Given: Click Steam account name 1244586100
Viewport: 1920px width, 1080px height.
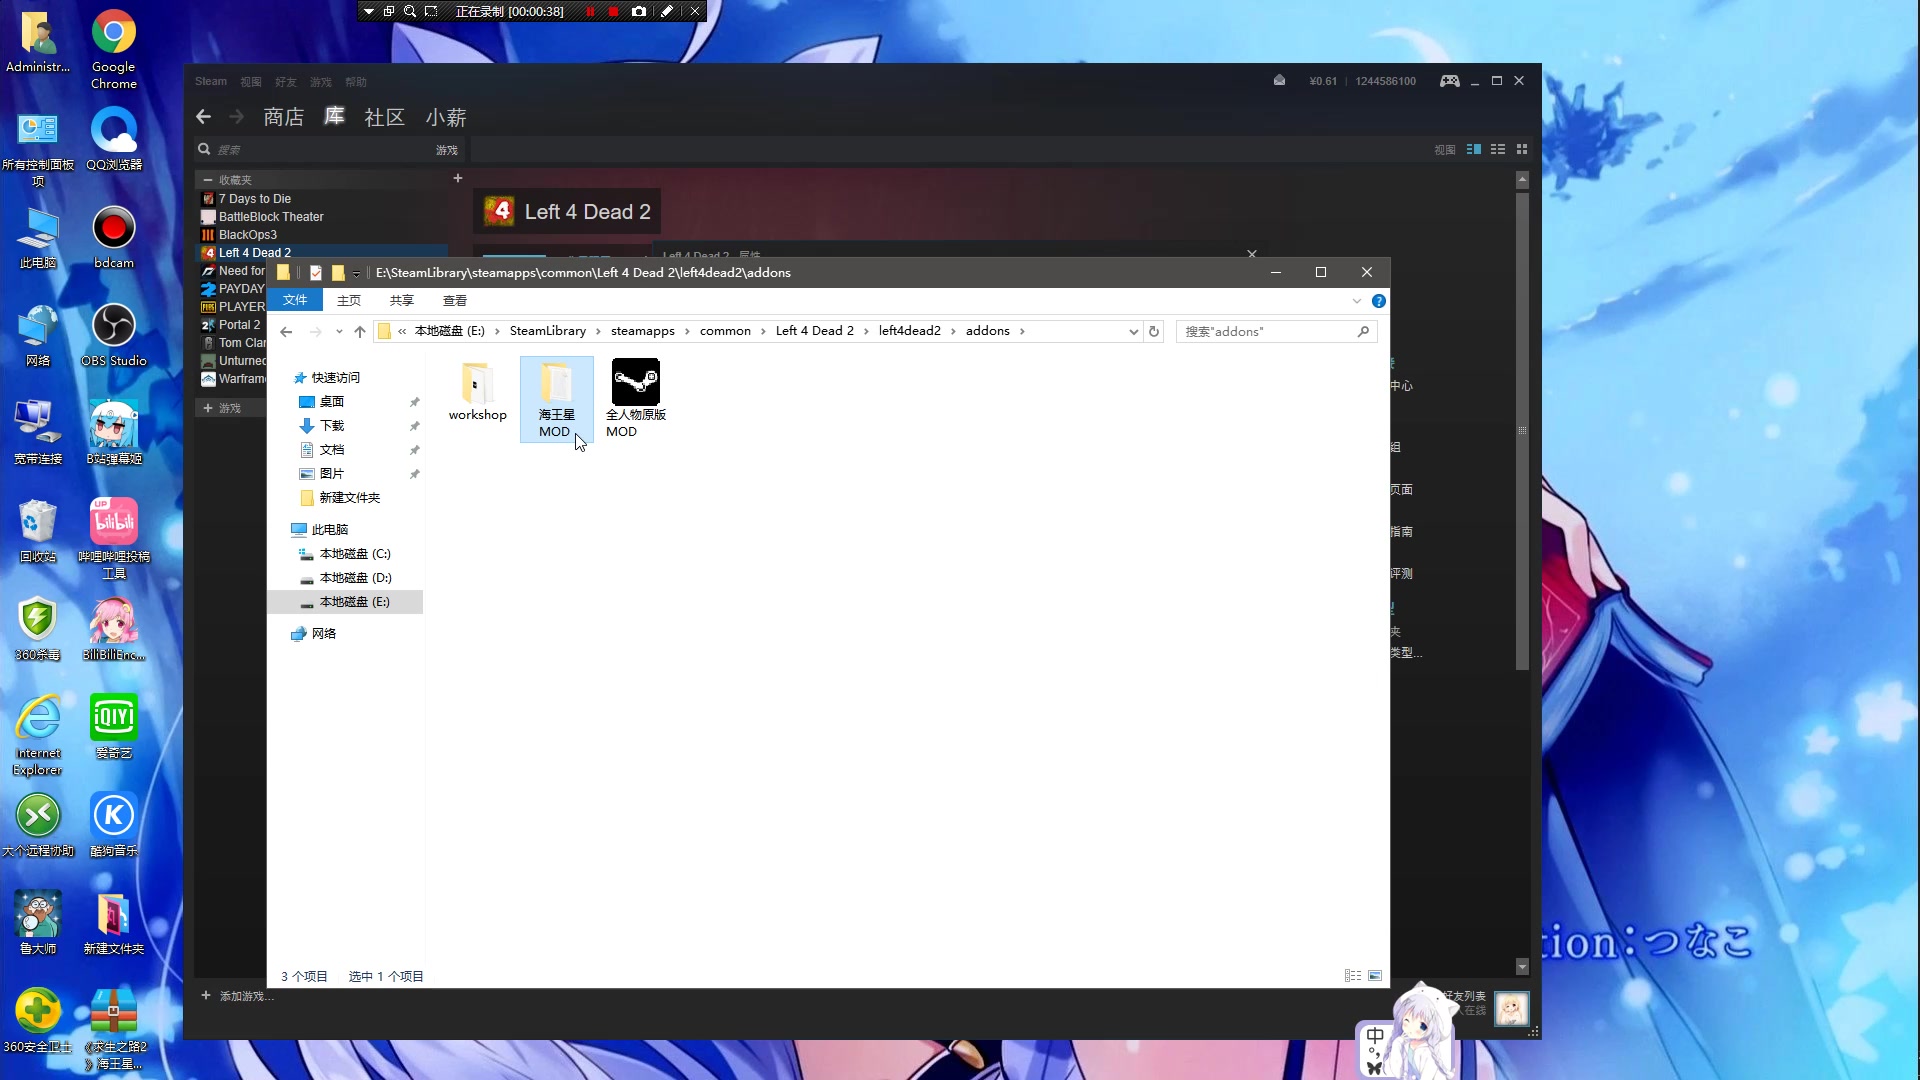Looking at the screenshot, I should (x=1386, y=81).
